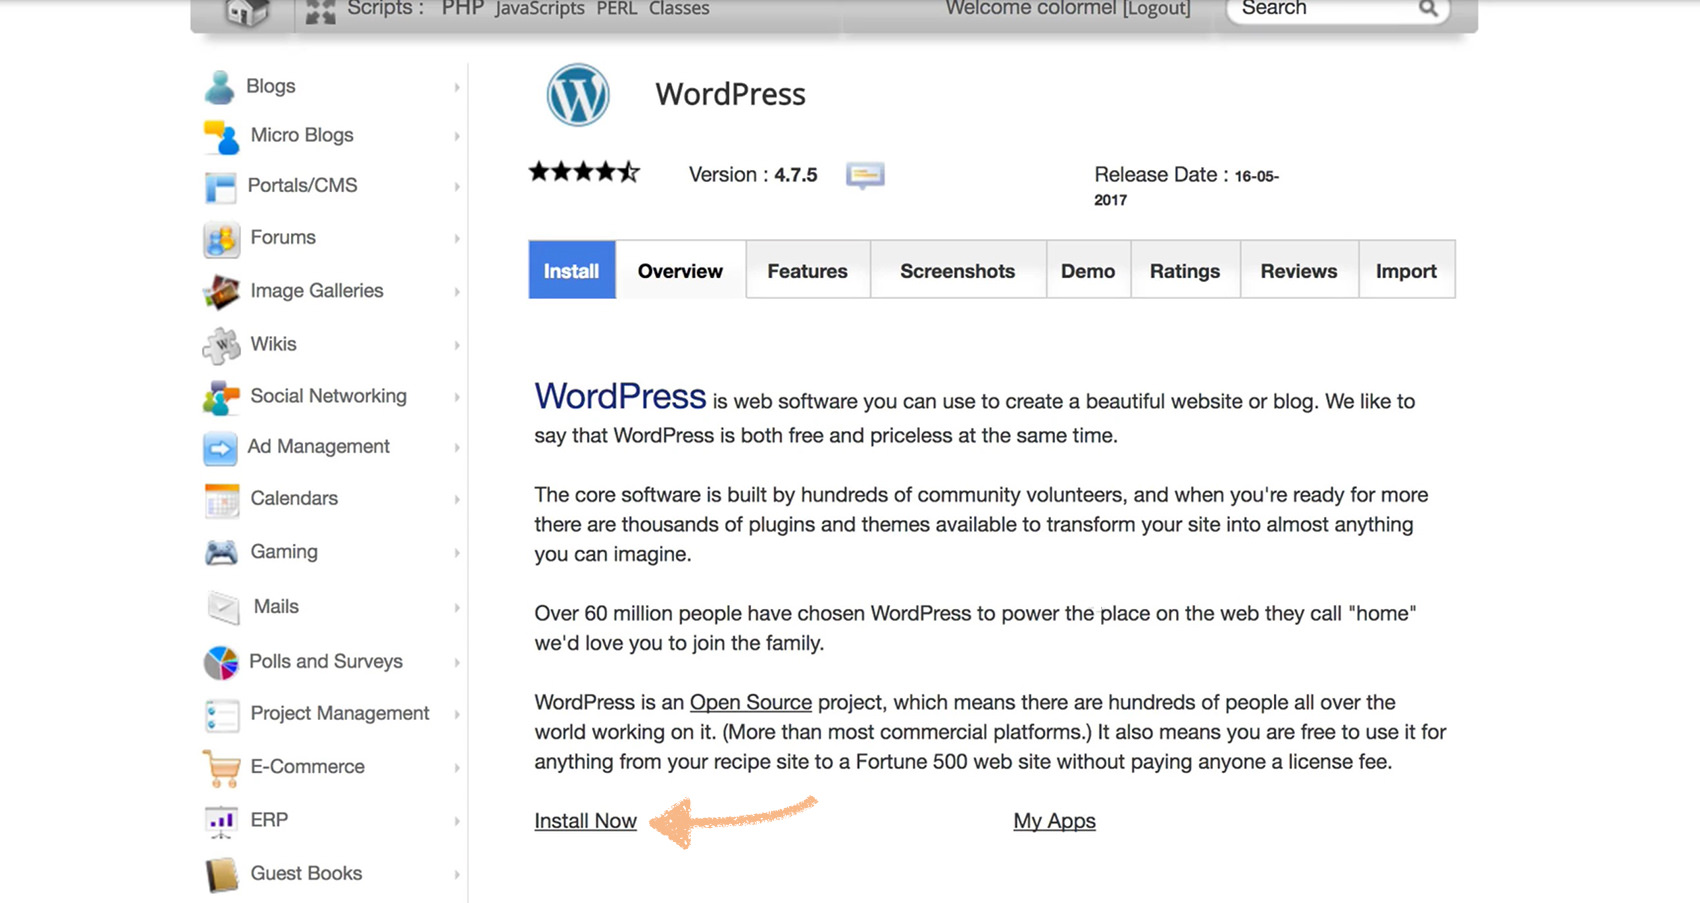Select the Install tab
The height and width of the screenshot is (903, 1700).
572,270
